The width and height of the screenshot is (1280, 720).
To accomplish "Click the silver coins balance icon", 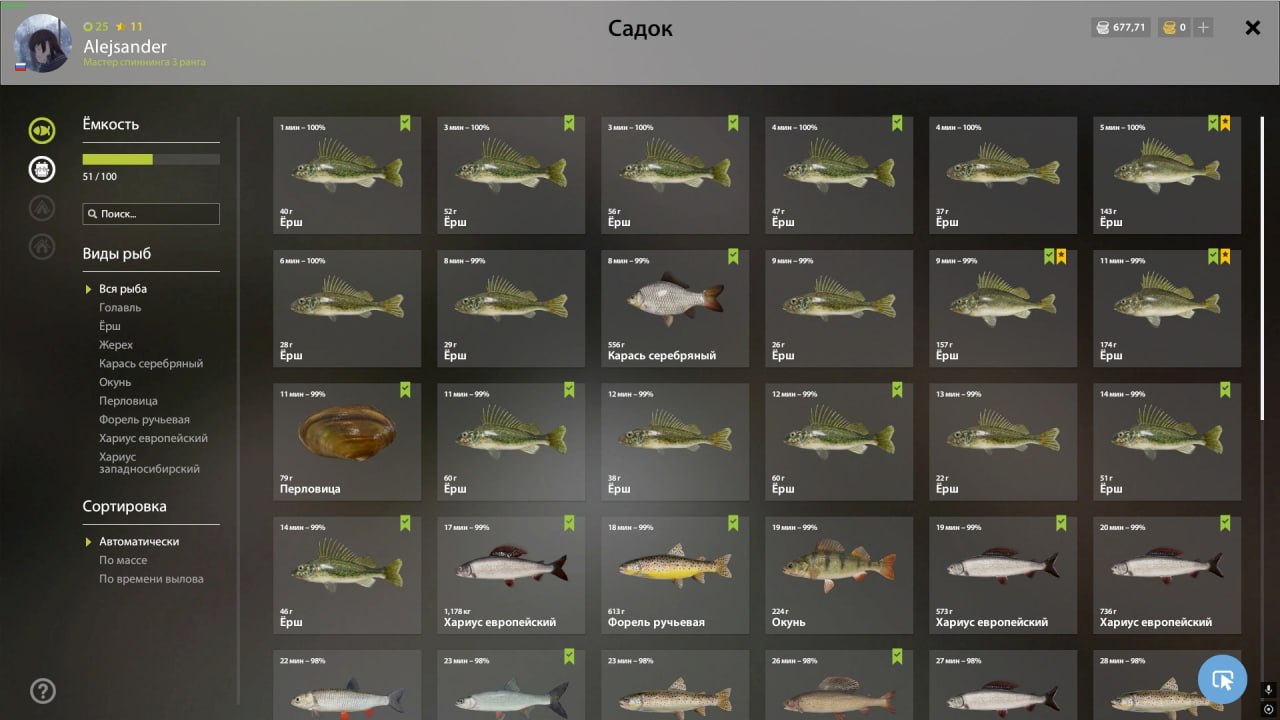I will tap(1103, 28).
